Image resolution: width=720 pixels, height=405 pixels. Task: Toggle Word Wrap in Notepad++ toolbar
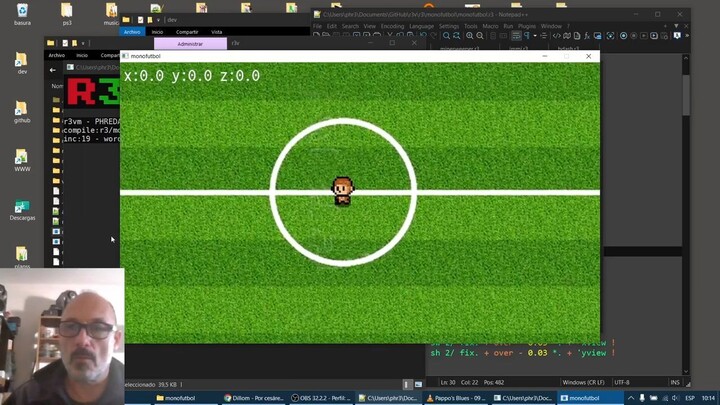point(517,36)
